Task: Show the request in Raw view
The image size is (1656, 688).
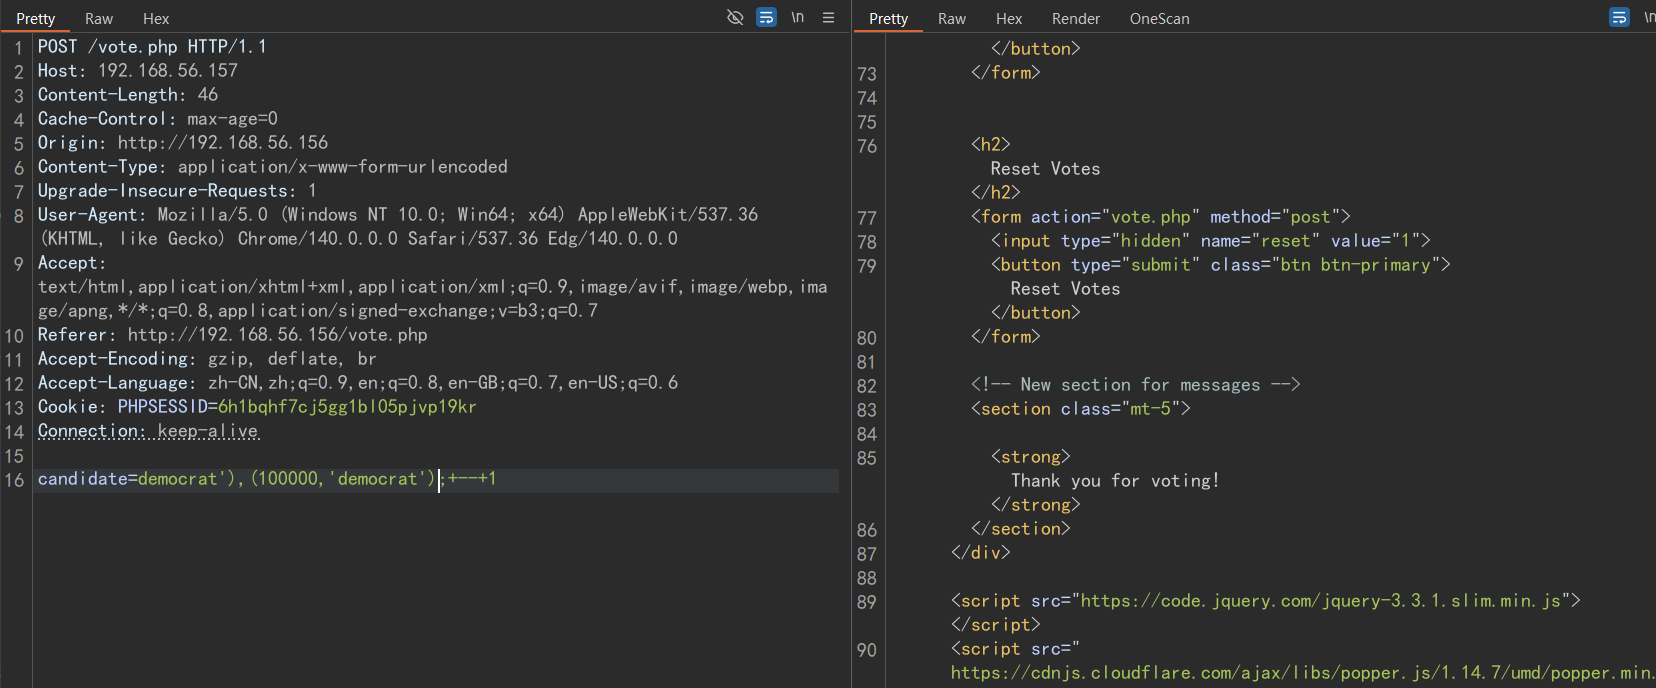Action: tap(99, 19)
